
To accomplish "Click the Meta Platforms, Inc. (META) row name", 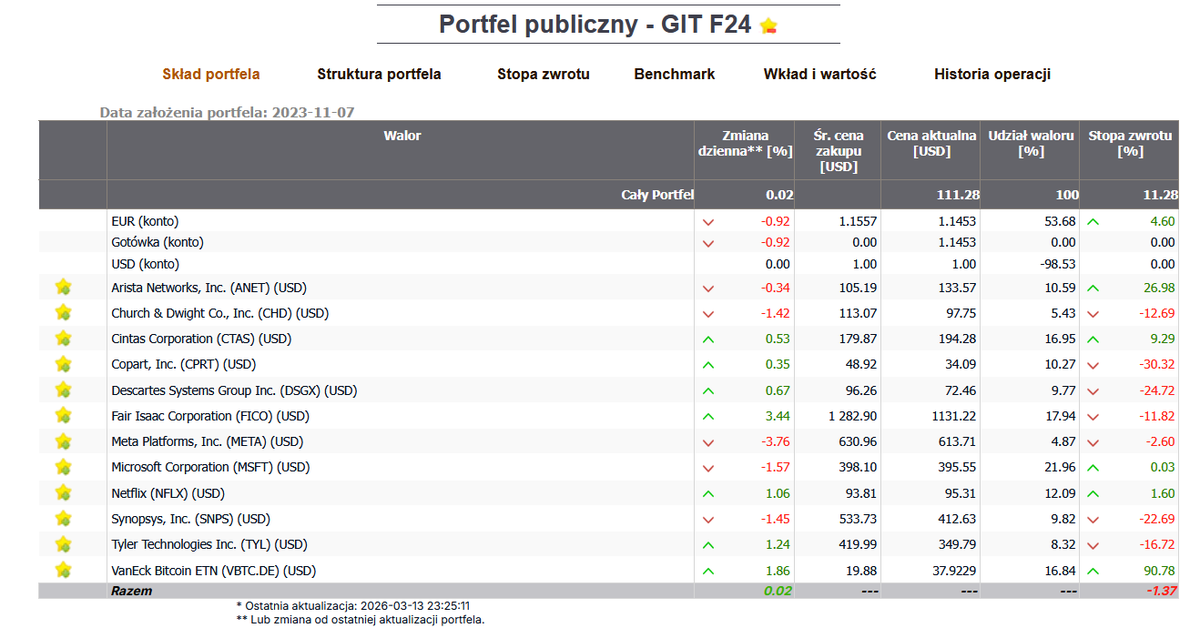I will pyautogui.click(x=207, y=441).
